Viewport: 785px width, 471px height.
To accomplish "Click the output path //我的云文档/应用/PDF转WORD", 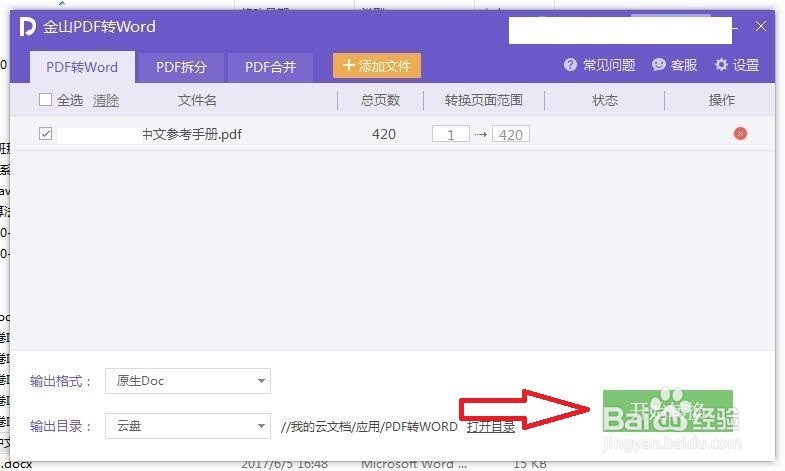I will [x=369, y=426].
